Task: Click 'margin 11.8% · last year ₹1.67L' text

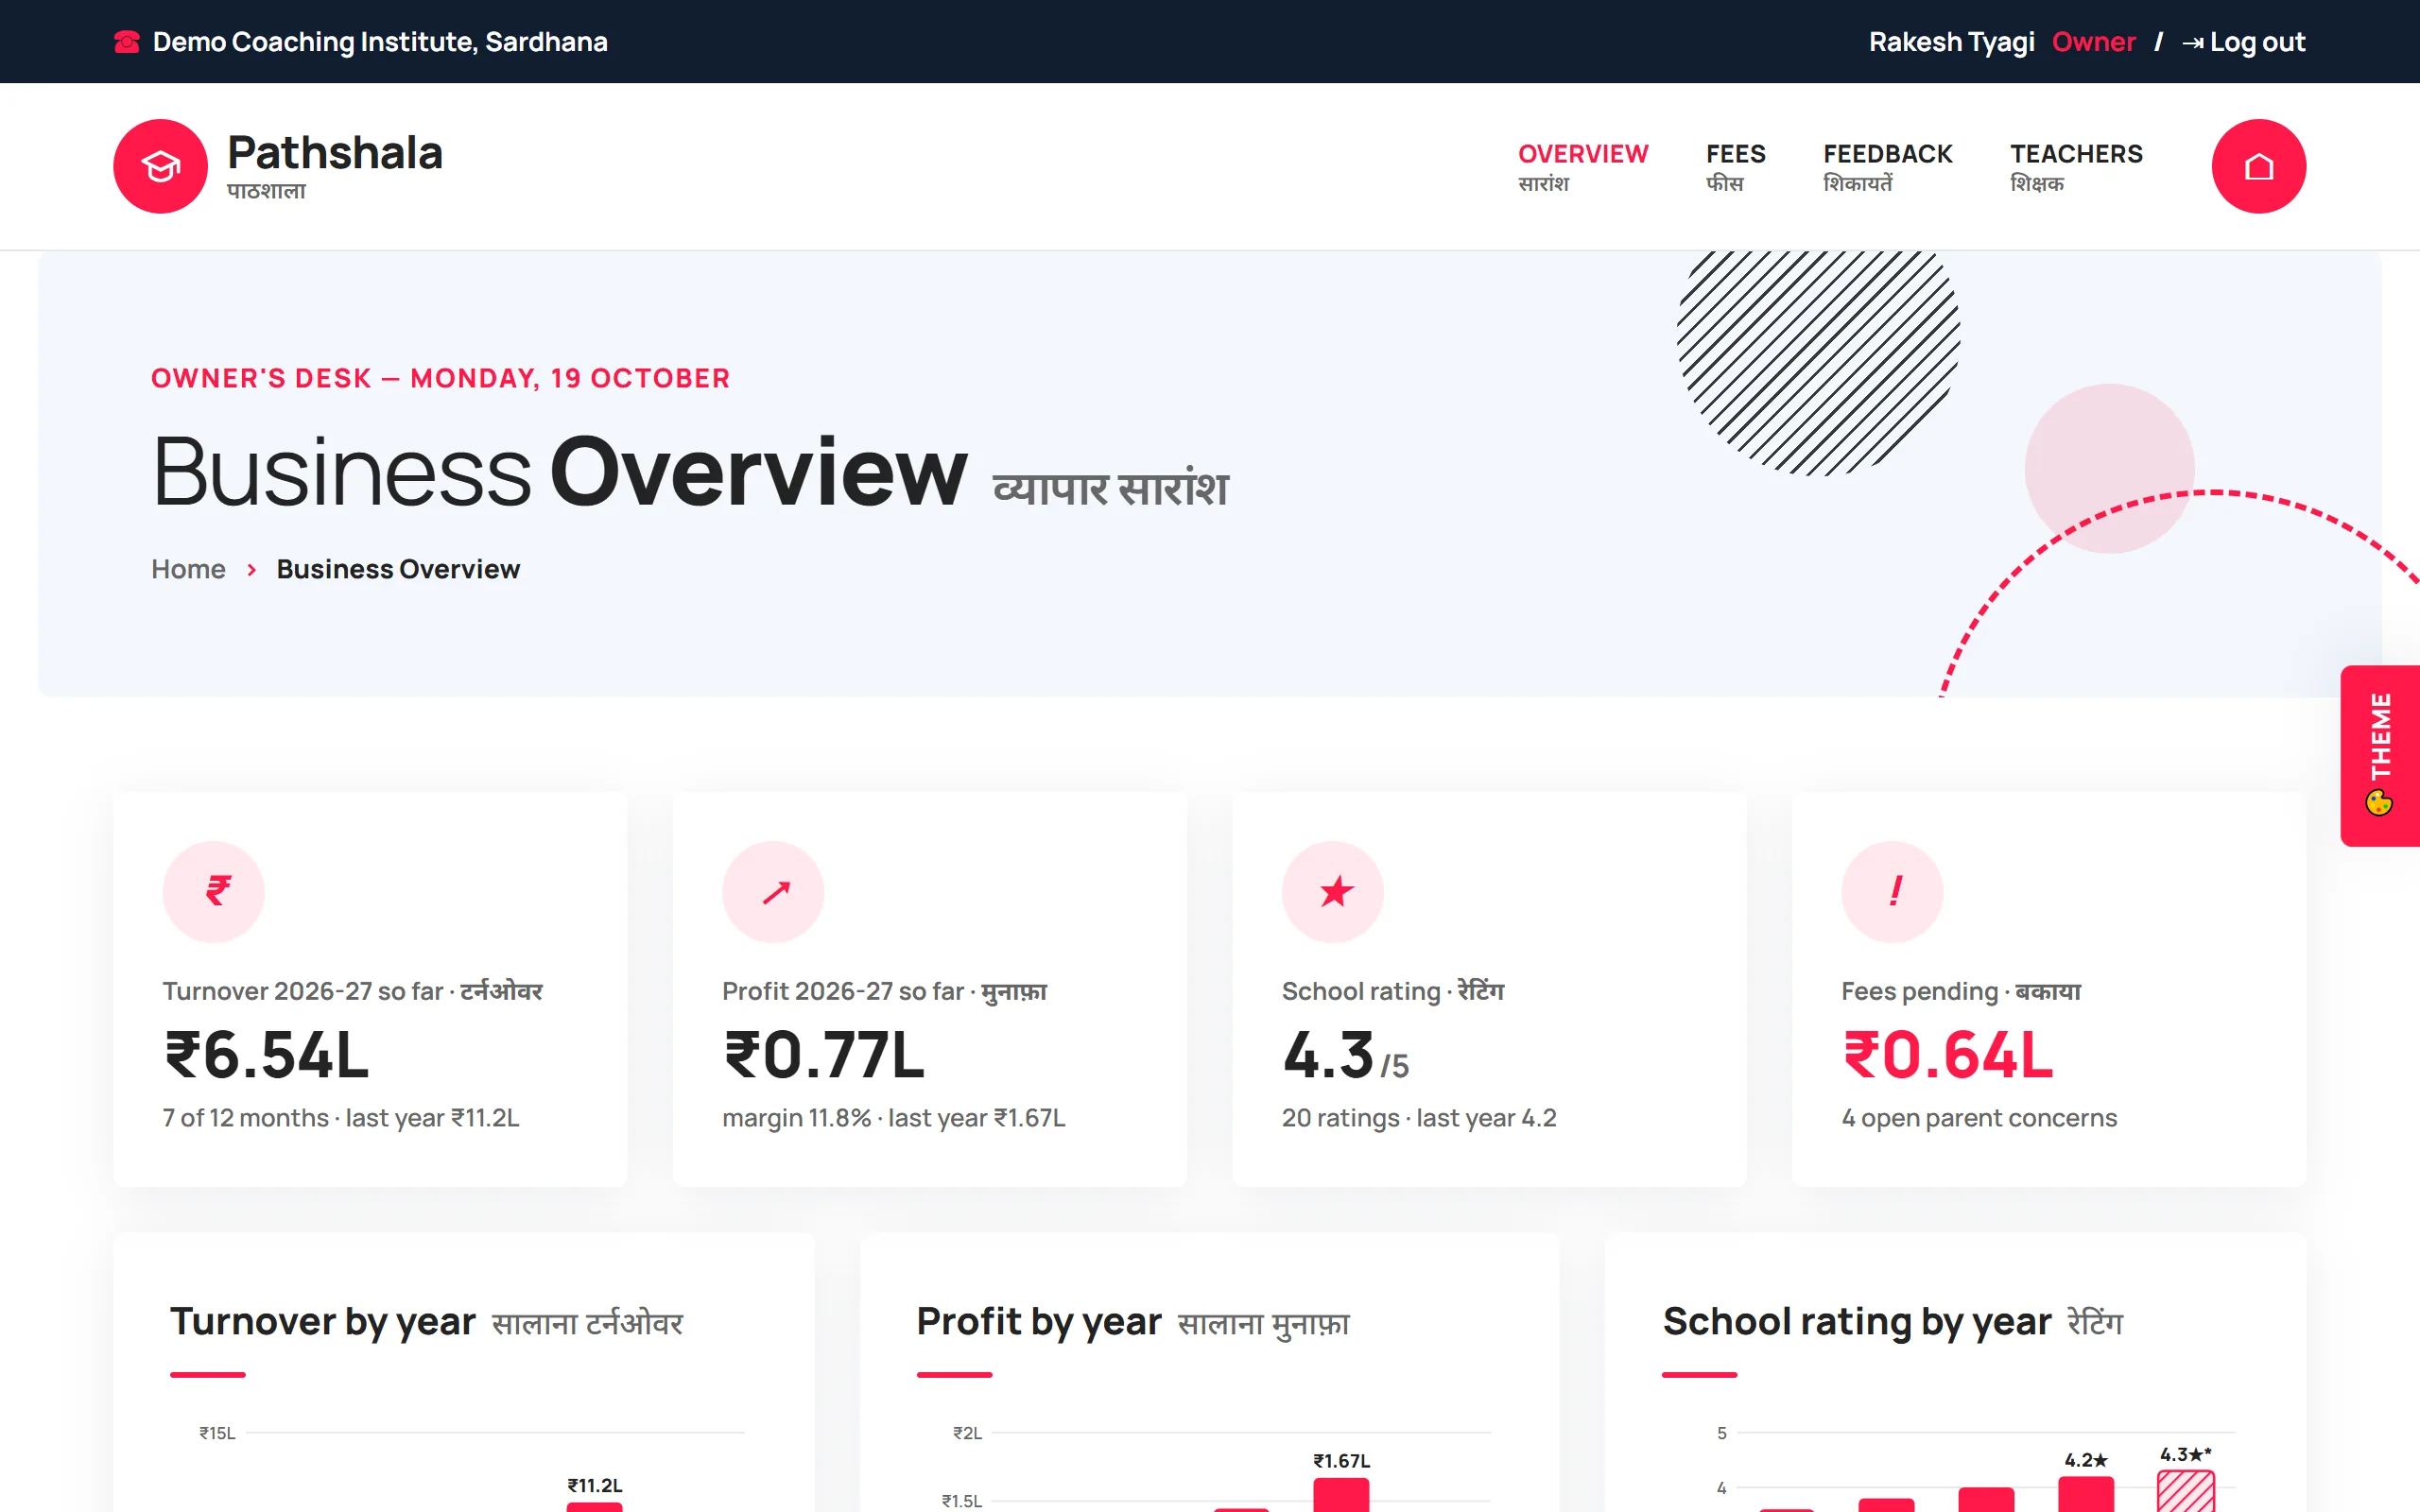Action: pos(894,1118)
